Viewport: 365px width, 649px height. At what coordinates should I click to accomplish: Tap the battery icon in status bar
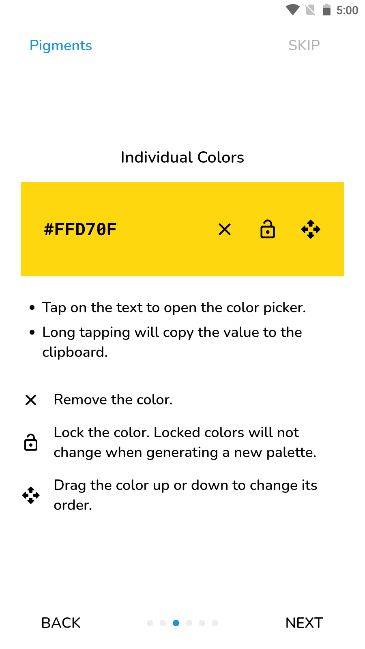[327, 10]
